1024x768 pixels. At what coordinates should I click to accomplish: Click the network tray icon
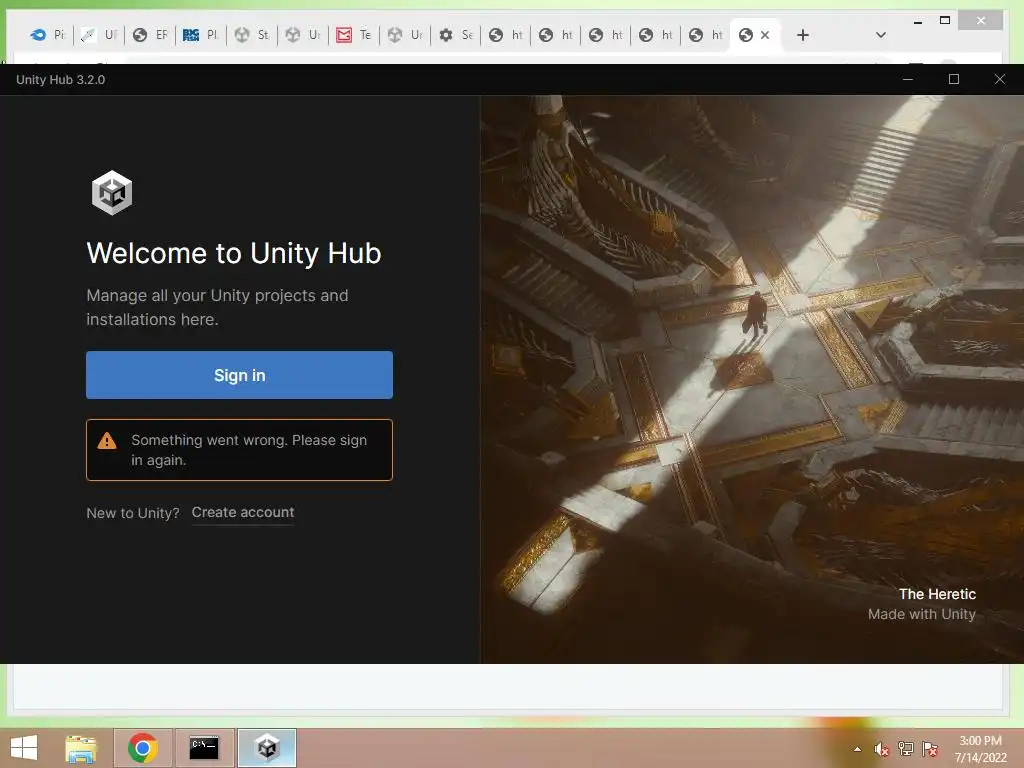click(x=906, y=749)
